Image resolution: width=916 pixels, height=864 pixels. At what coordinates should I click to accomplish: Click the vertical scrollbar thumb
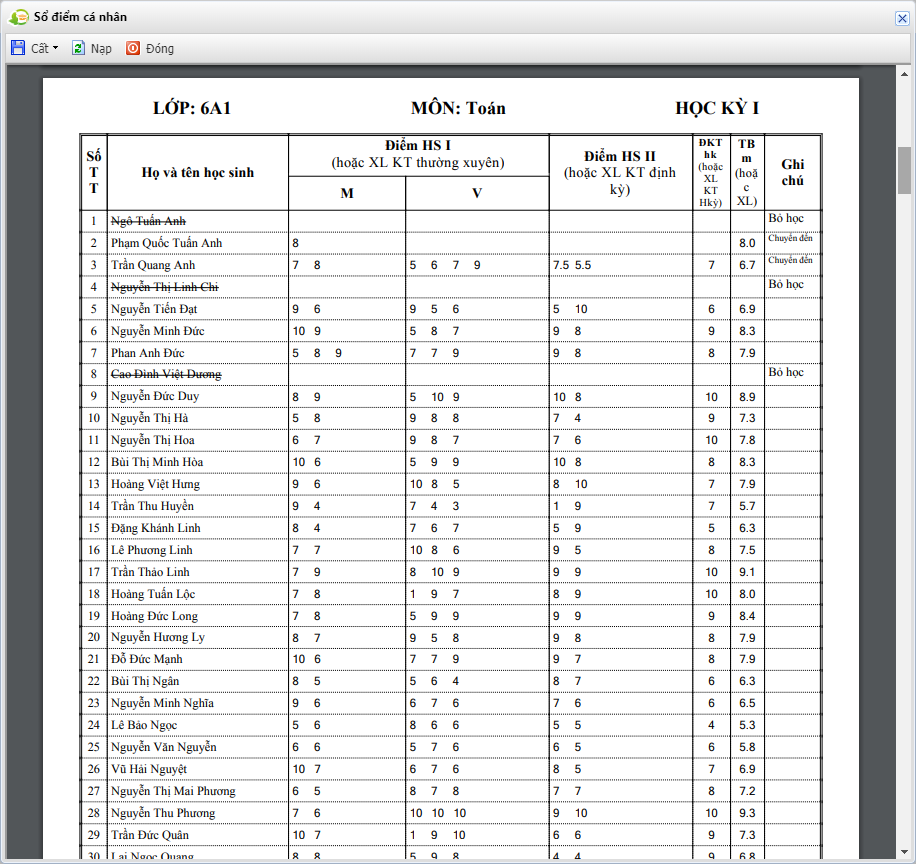click(904, 170)
